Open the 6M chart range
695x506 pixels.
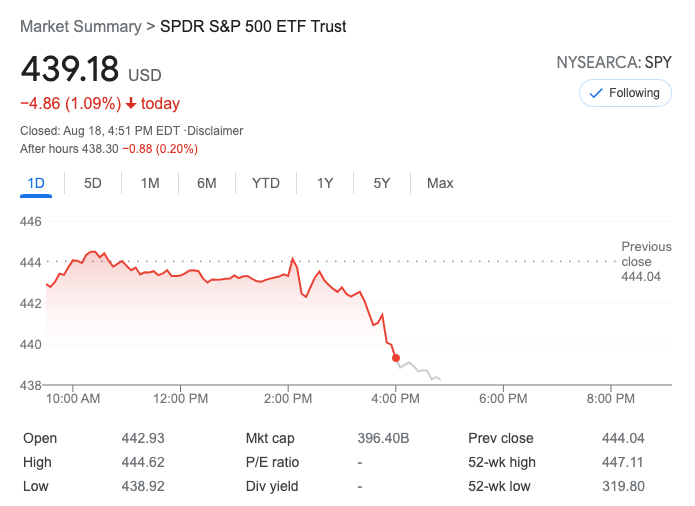(x=207, y=183)
